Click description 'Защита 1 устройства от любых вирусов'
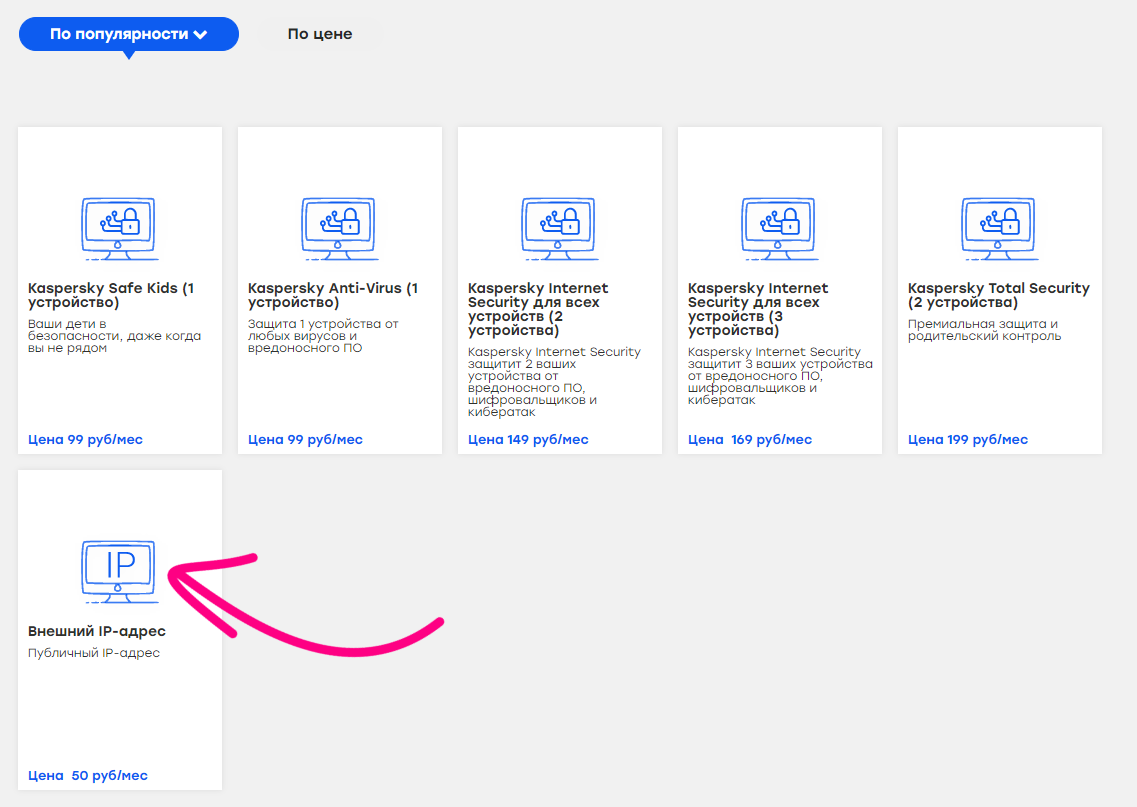Viewport: 1137px width, 807px height. coord(323,336)
